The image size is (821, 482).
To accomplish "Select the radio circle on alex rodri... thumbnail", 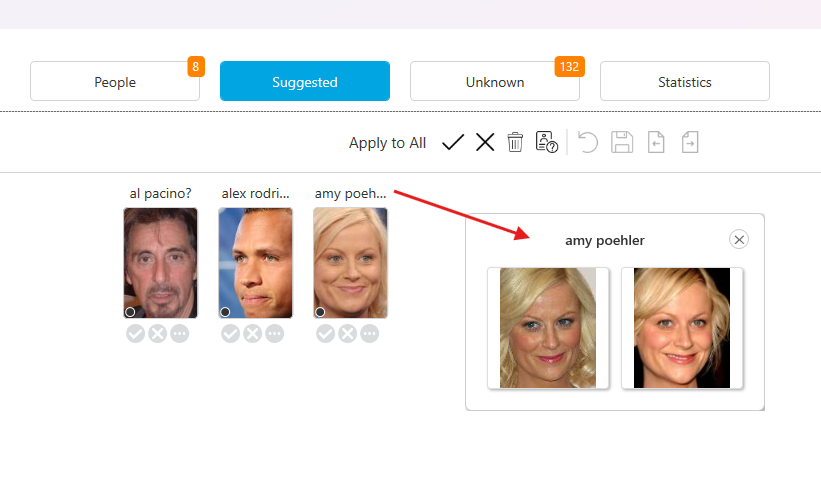I will coord(225,312).
